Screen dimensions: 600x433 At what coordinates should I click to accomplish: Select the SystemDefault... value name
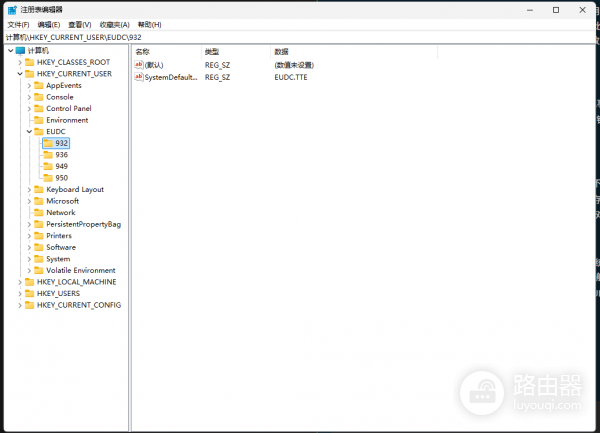[171, 77]
